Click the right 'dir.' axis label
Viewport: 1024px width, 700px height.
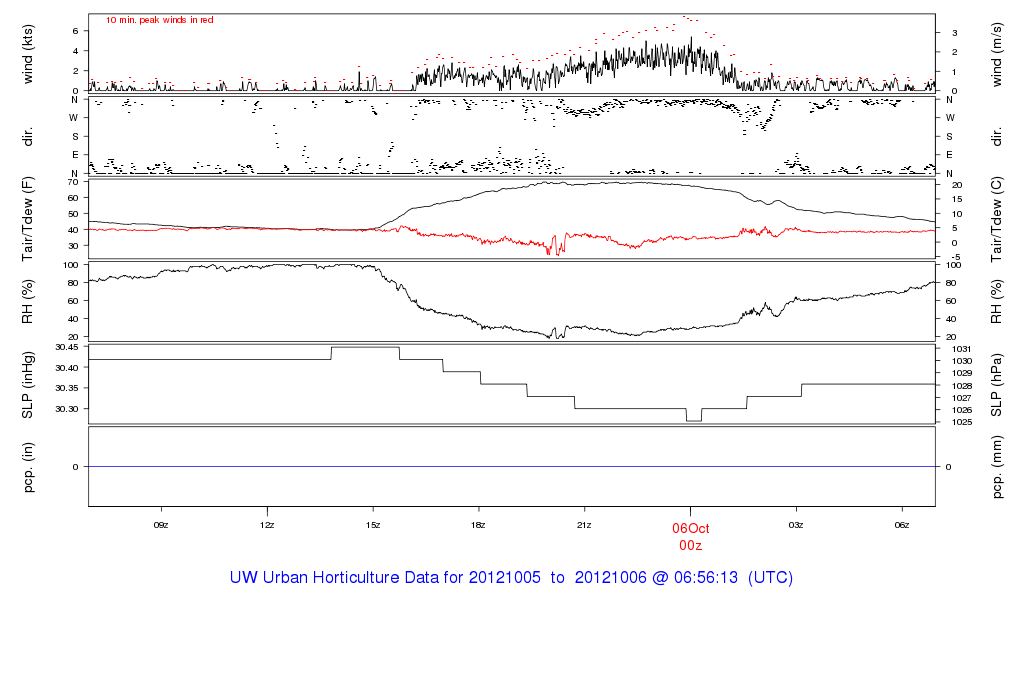click(996, 137)
